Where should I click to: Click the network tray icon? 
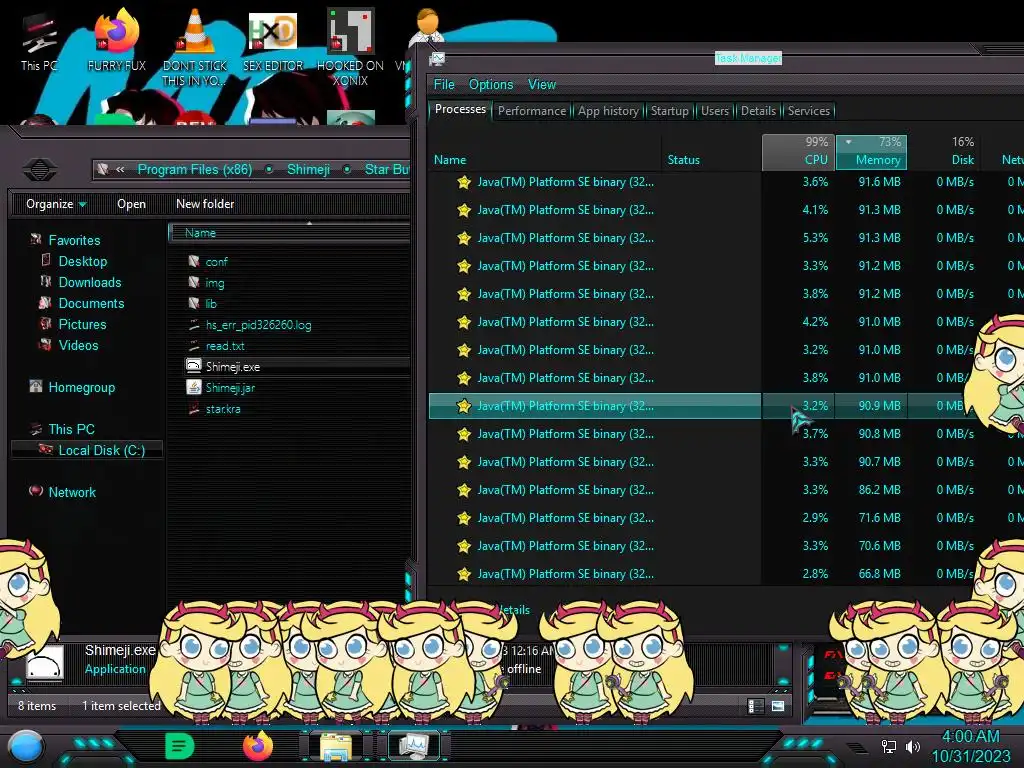pyautogui.click(x=889, y=746)
